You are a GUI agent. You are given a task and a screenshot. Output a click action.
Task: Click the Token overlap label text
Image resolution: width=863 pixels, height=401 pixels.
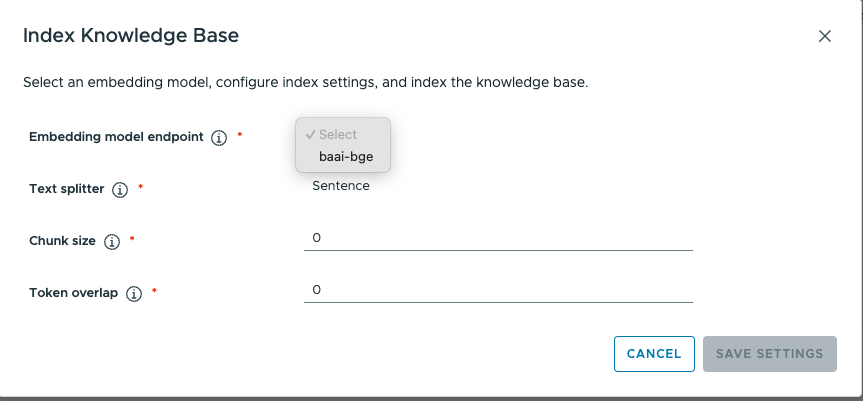(x=74, y=293)
